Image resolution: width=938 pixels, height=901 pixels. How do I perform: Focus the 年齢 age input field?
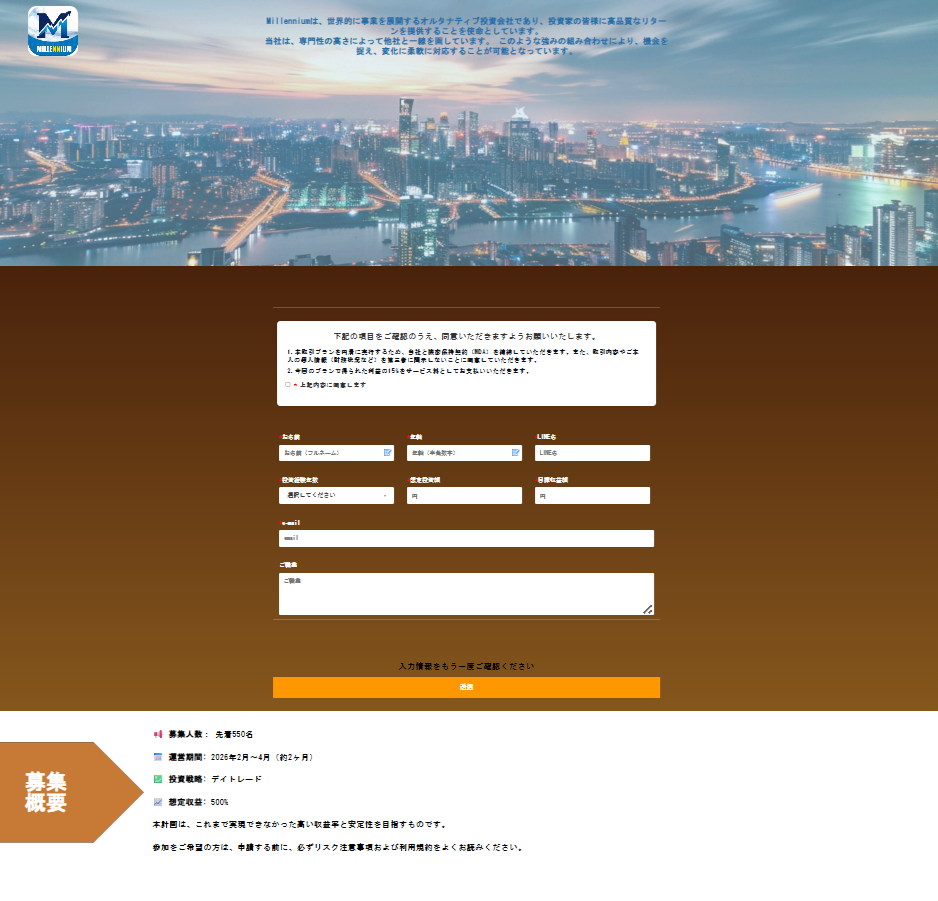(458, 453)
